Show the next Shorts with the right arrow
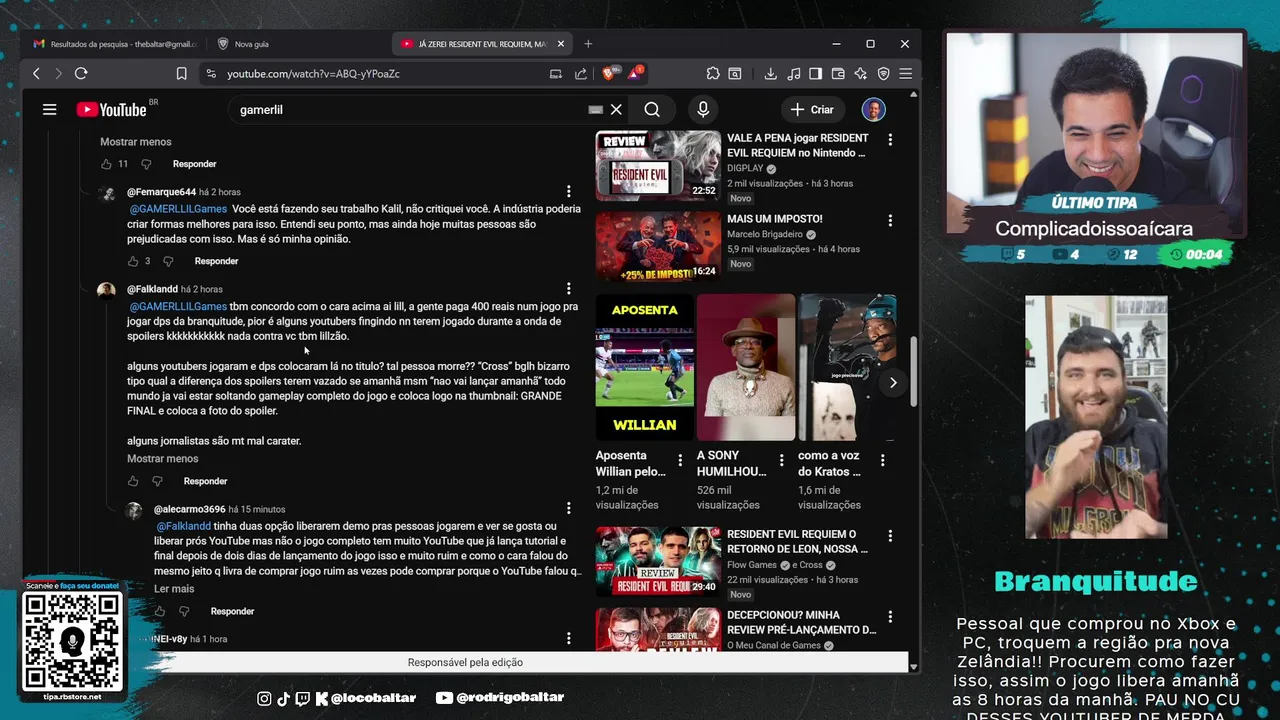Viewport: 1280px width, 720px height. 892,382
